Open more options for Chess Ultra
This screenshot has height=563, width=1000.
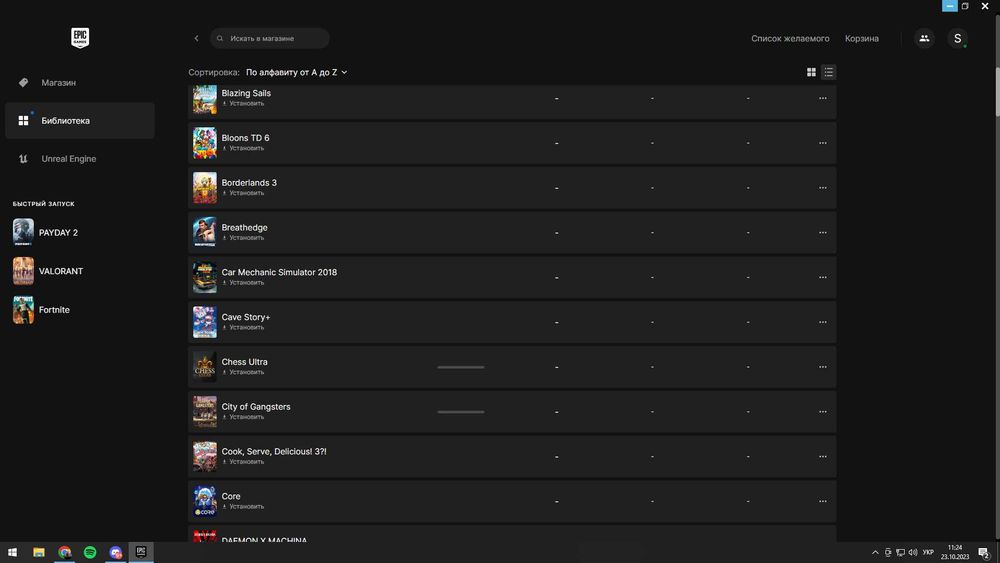click(822, 367)
